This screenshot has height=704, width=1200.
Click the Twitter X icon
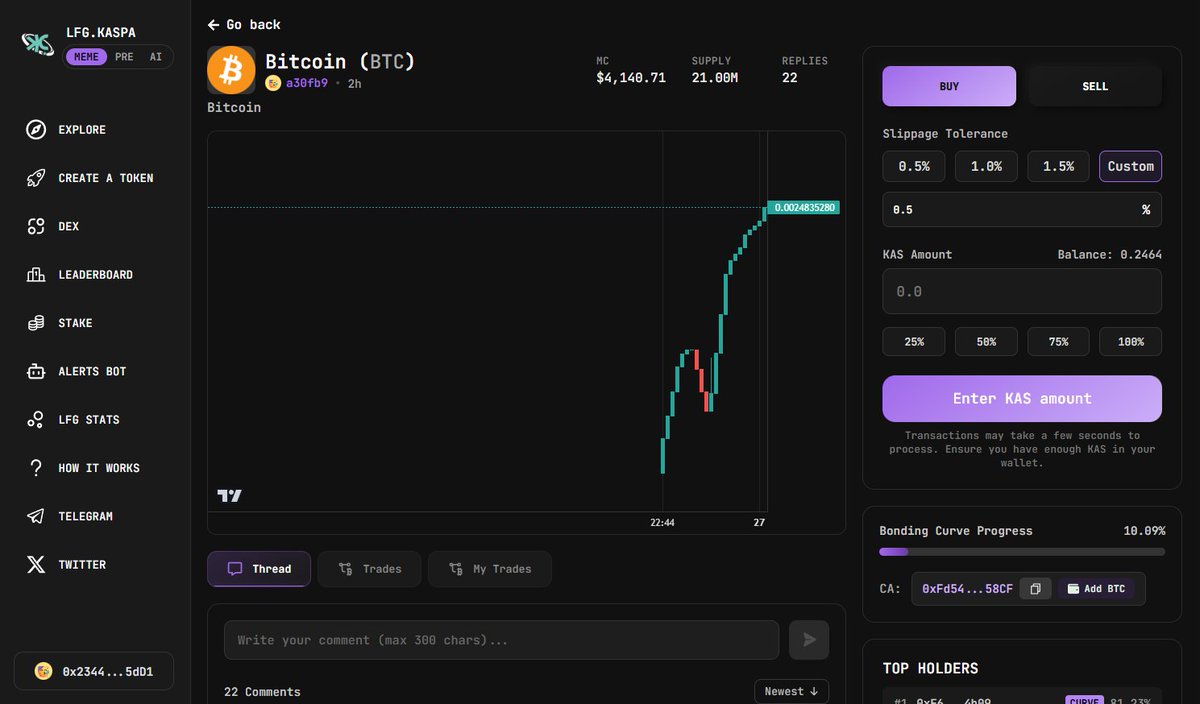pyautogui.click(x=36, y=564)
